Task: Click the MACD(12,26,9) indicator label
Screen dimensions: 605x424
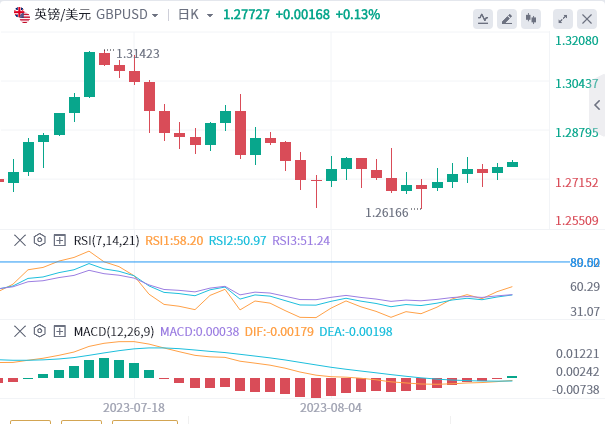Action: [113, 331]
